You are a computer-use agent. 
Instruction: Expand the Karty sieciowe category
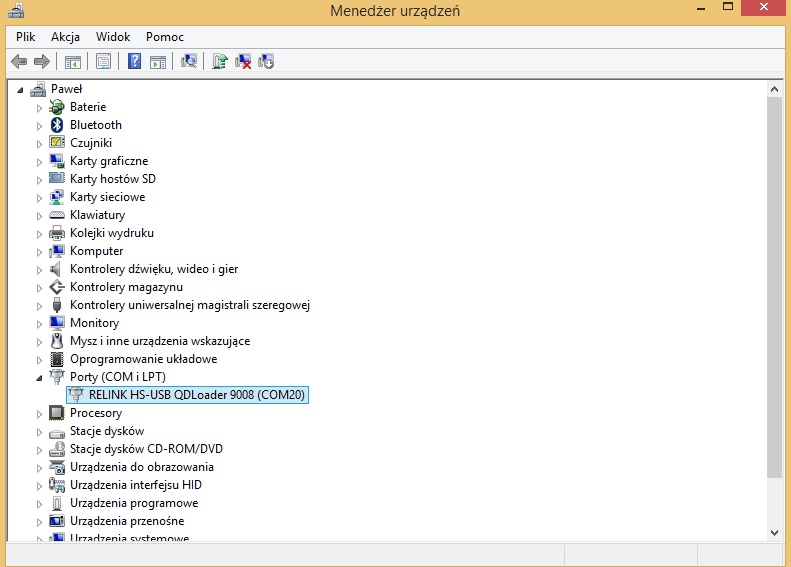click(x=40, y=197)
